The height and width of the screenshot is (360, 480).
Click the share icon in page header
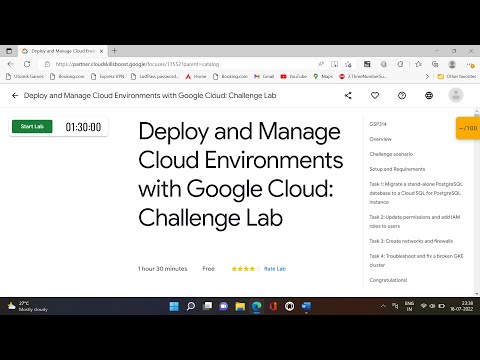(348, 96)
